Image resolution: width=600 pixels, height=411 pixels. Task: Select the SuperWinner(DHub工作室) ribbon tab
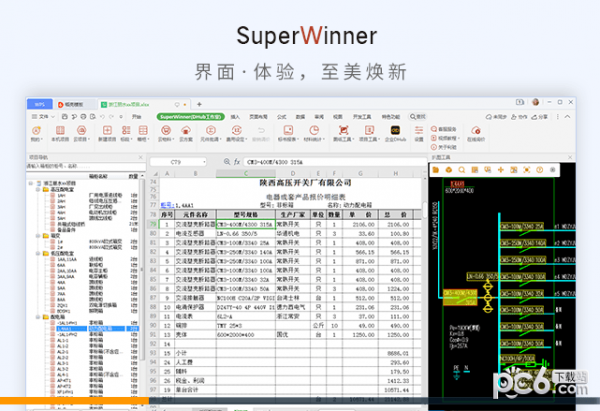191,117
